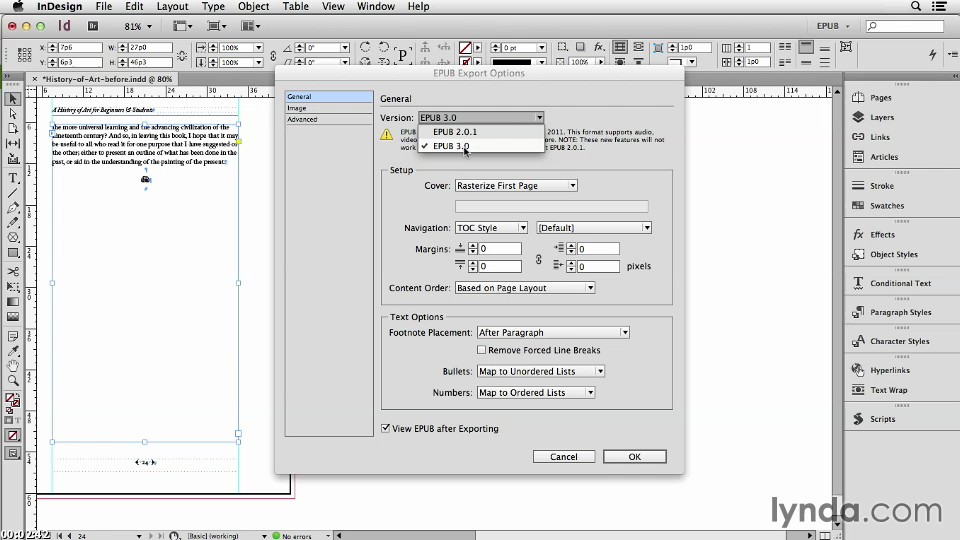Open the Numbers mapping dropdown
960x540 pixels.
(x=536, y=392)
